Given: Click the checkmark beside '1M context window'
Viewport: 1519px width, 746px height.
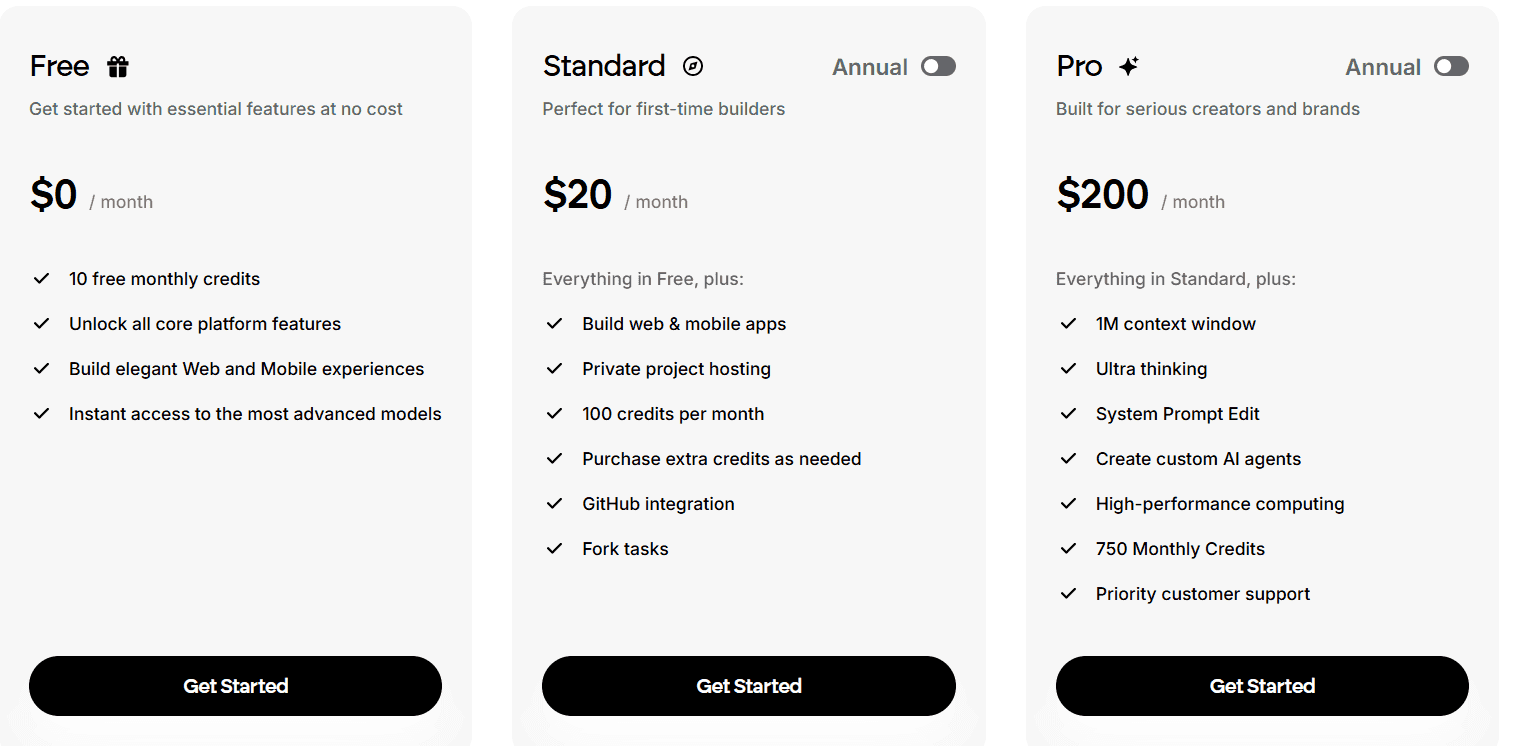Looking at the screenshot, I should (1068, 323).
